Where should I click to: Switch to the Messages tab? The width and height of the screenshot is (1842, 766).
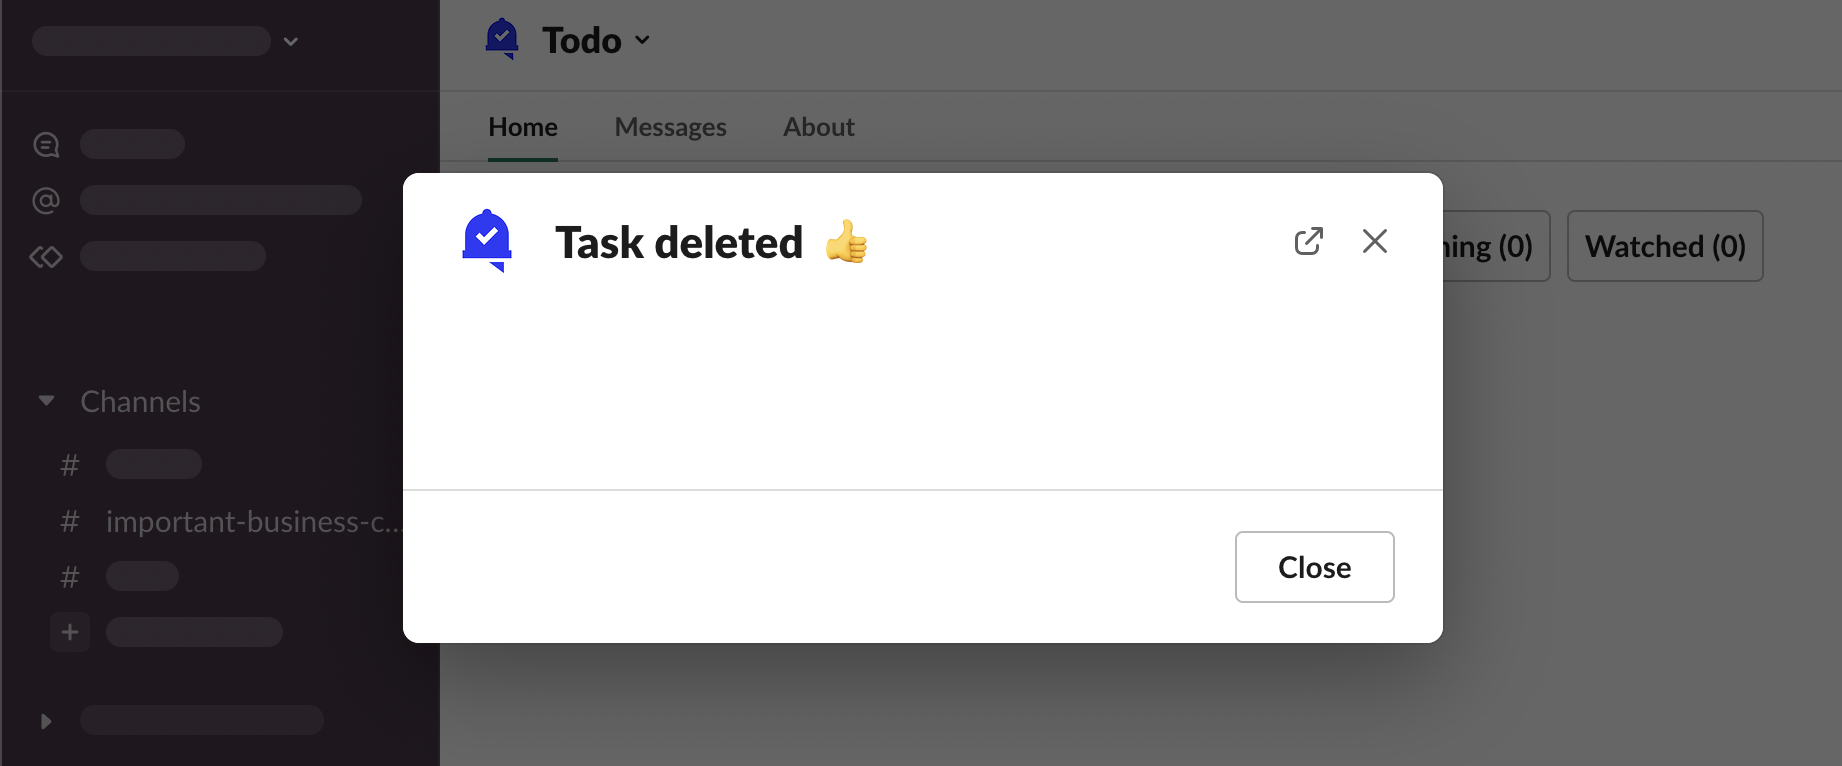tap(670, 127)
